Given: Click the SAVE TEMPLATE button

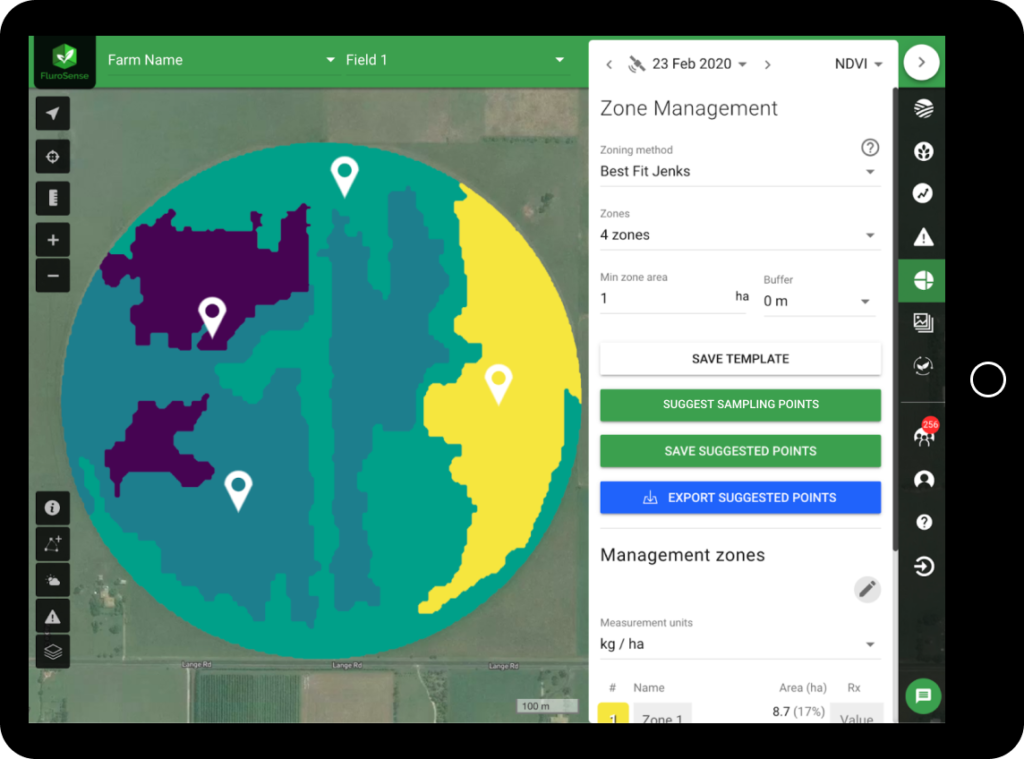Looking at the screenshot, I should point(740,359).
